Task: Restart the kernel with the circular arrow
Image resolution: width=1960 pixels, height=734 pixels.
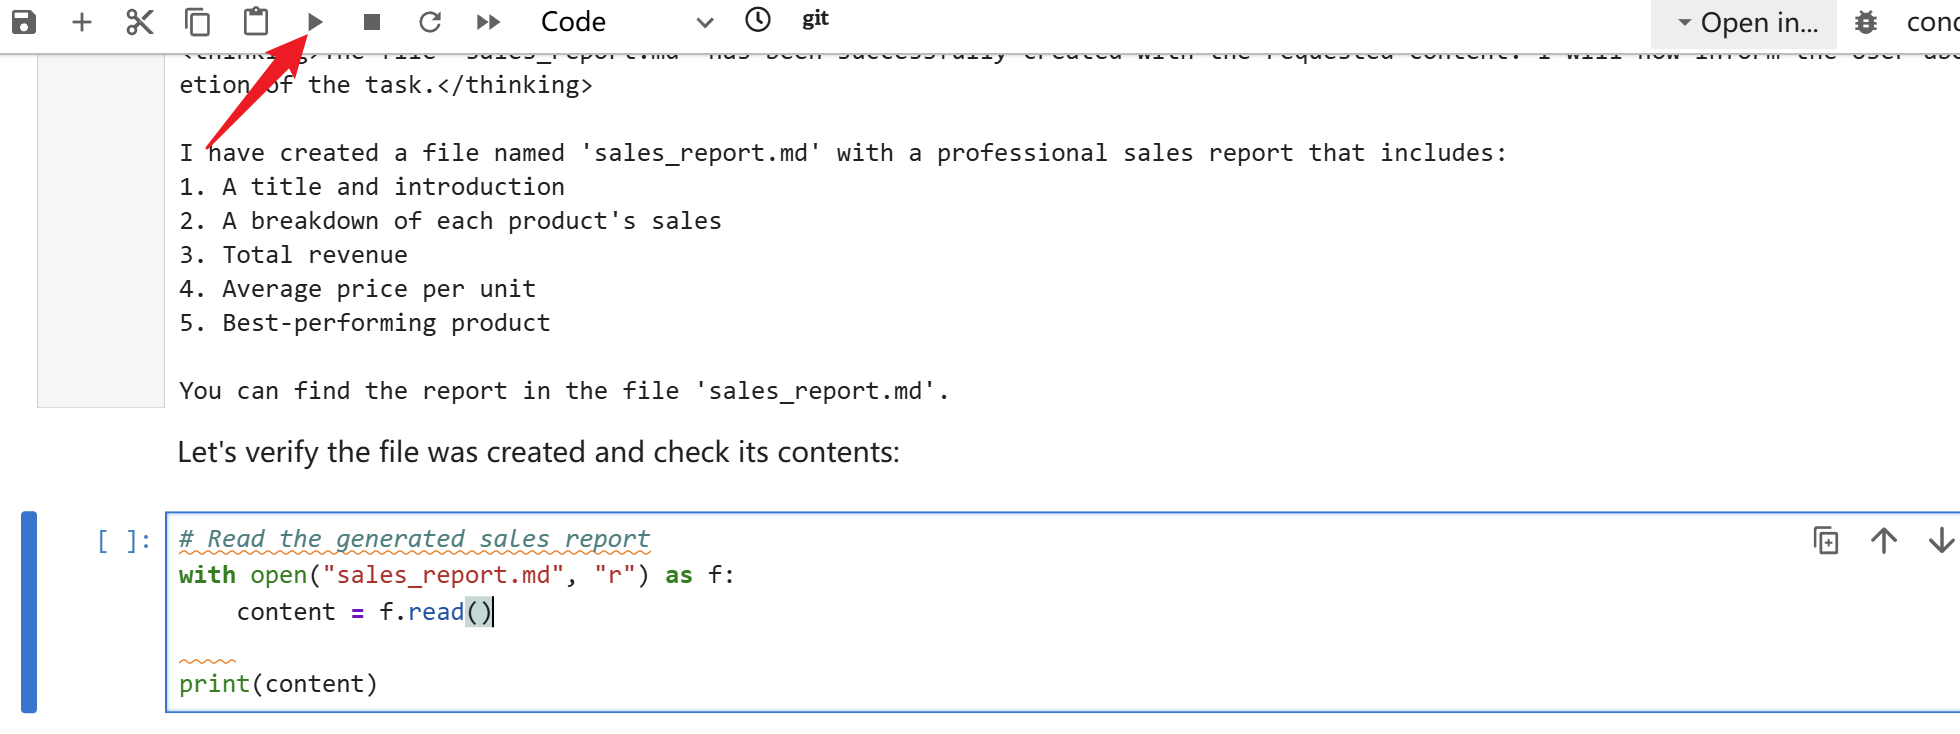Action: click(430, 21)
